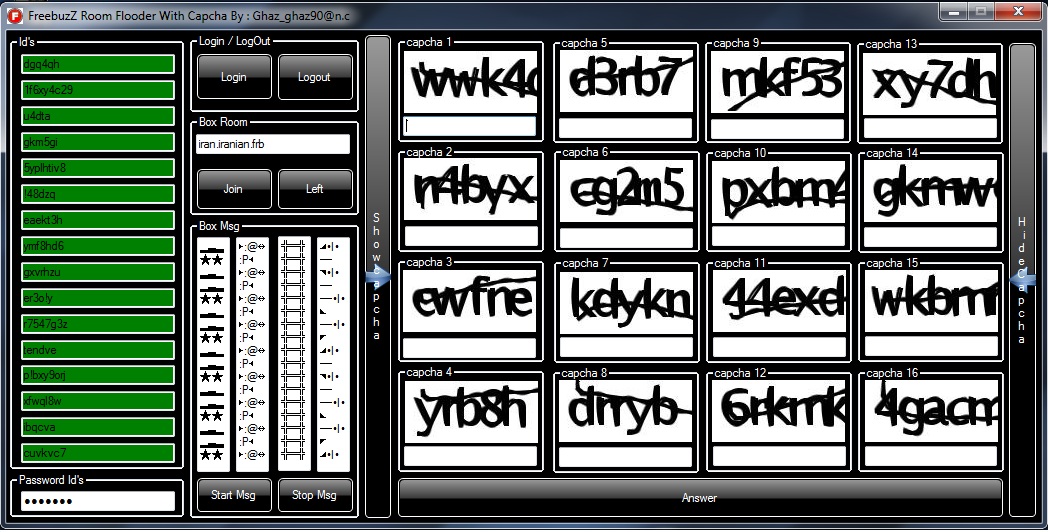The image size is (1048, 532).
Task: Select the id field eaekt3h
Action: 98,220
